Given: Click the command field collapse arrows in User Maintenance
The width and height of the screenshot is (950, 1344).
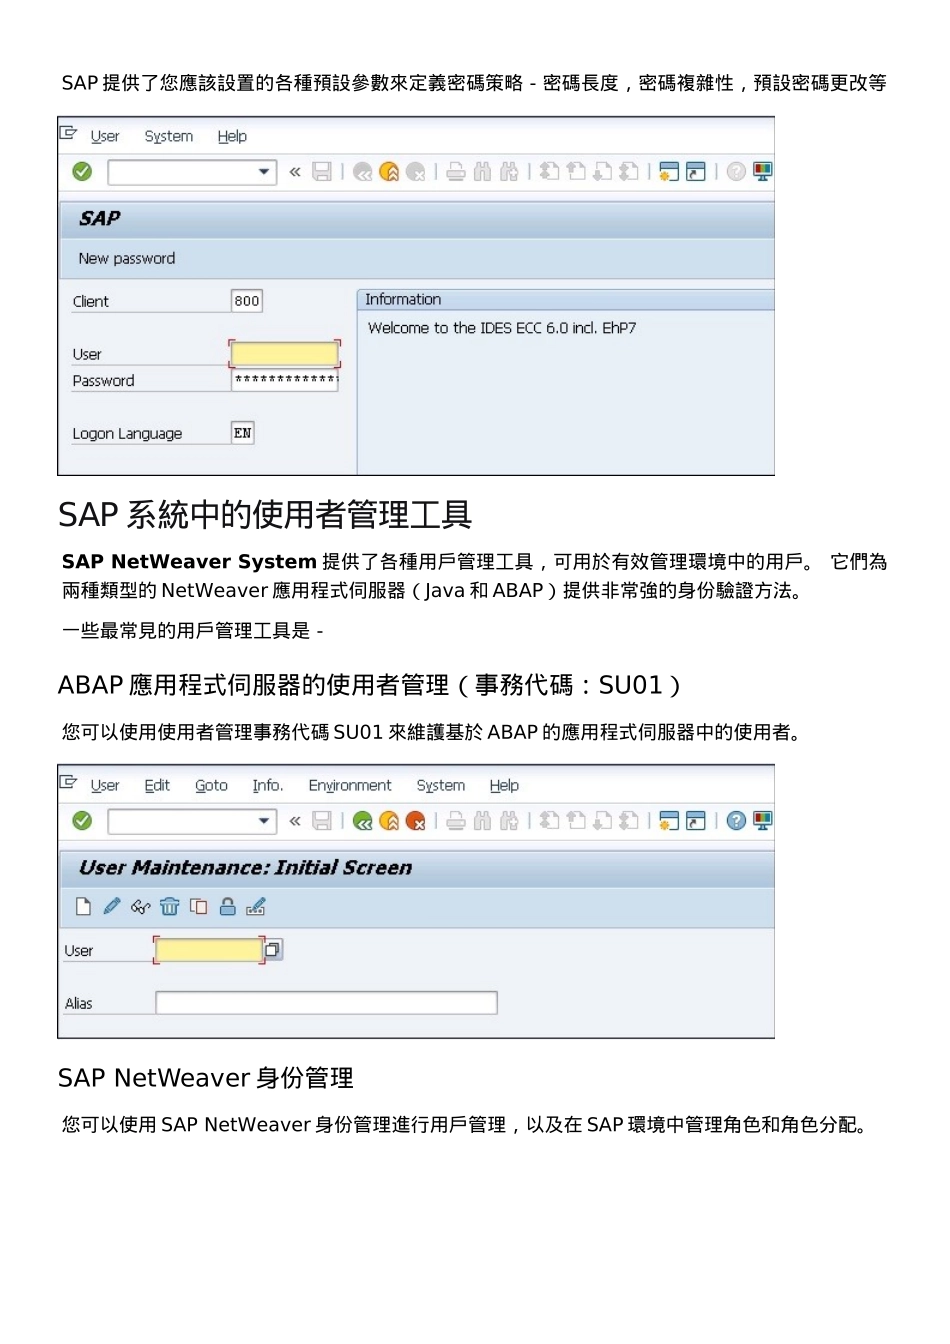Looking at the screenshot, I should pyautogui.click(x=295, y=821).
